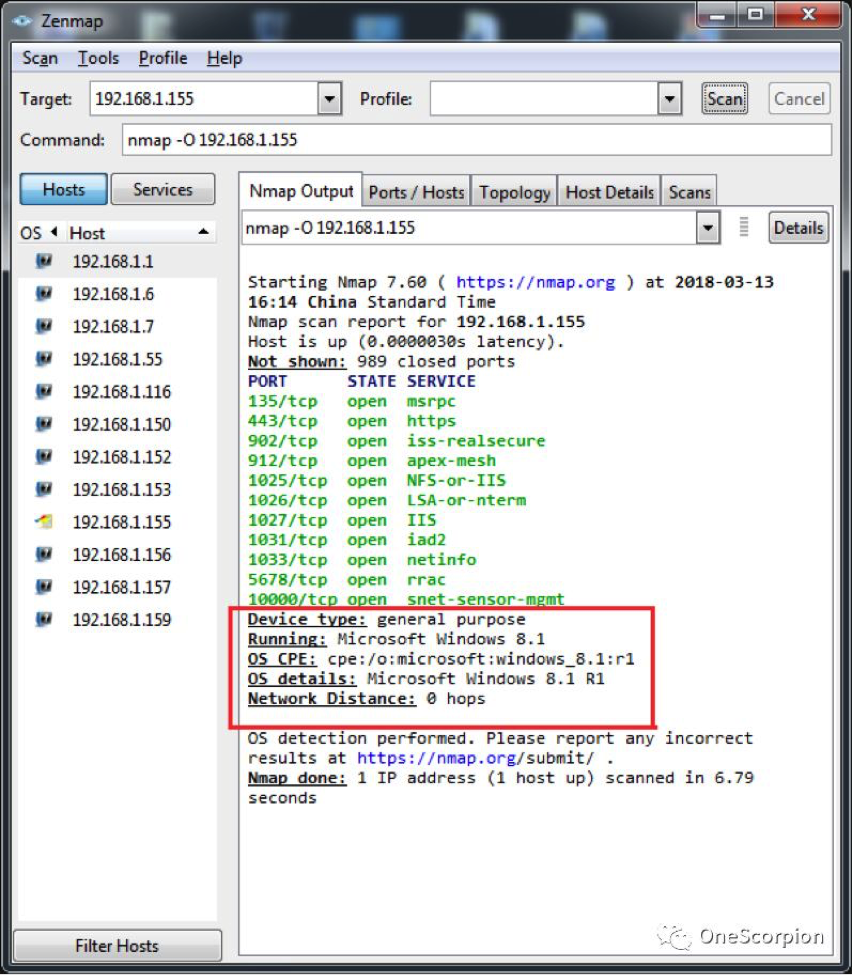Image resolution: width=852 pixels, height=975 pixels.
Task: Click into the Command input field
Action: coord(476,139)
